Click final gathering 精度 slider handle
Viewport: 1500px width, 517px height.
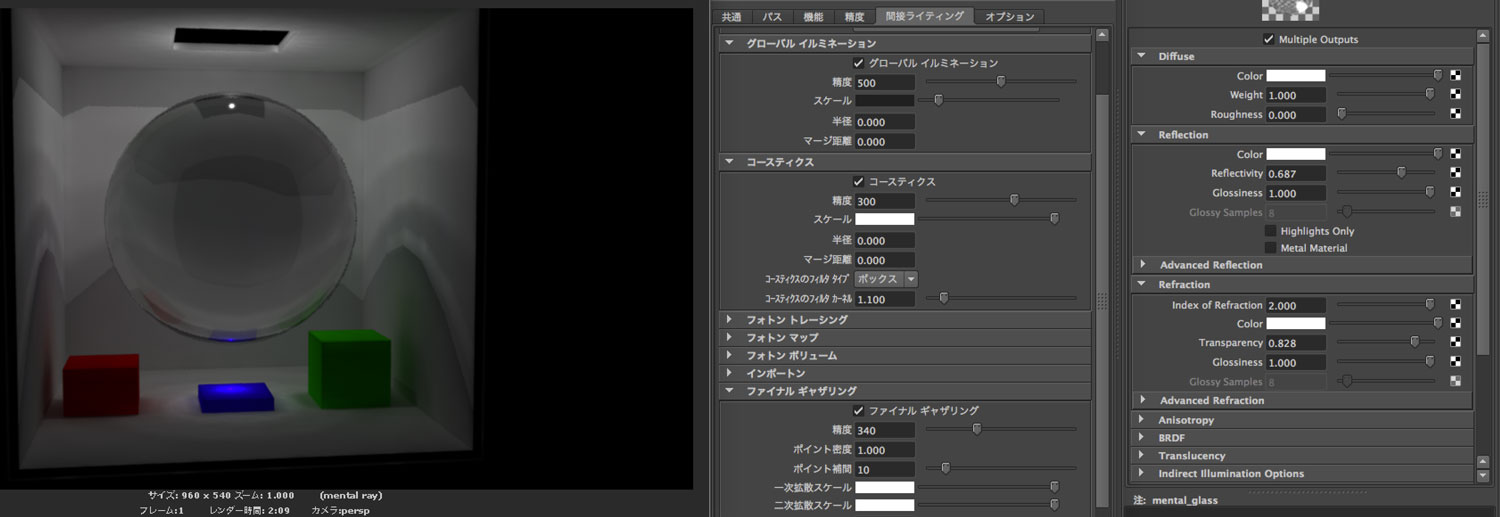pyautogui.click(x=977, y=429)
